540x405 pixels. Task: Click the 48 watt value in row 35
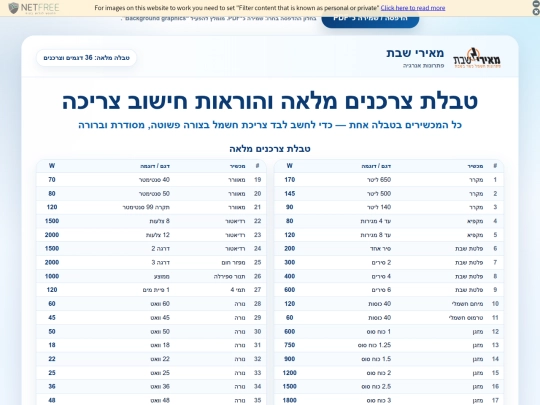(52, 400)
